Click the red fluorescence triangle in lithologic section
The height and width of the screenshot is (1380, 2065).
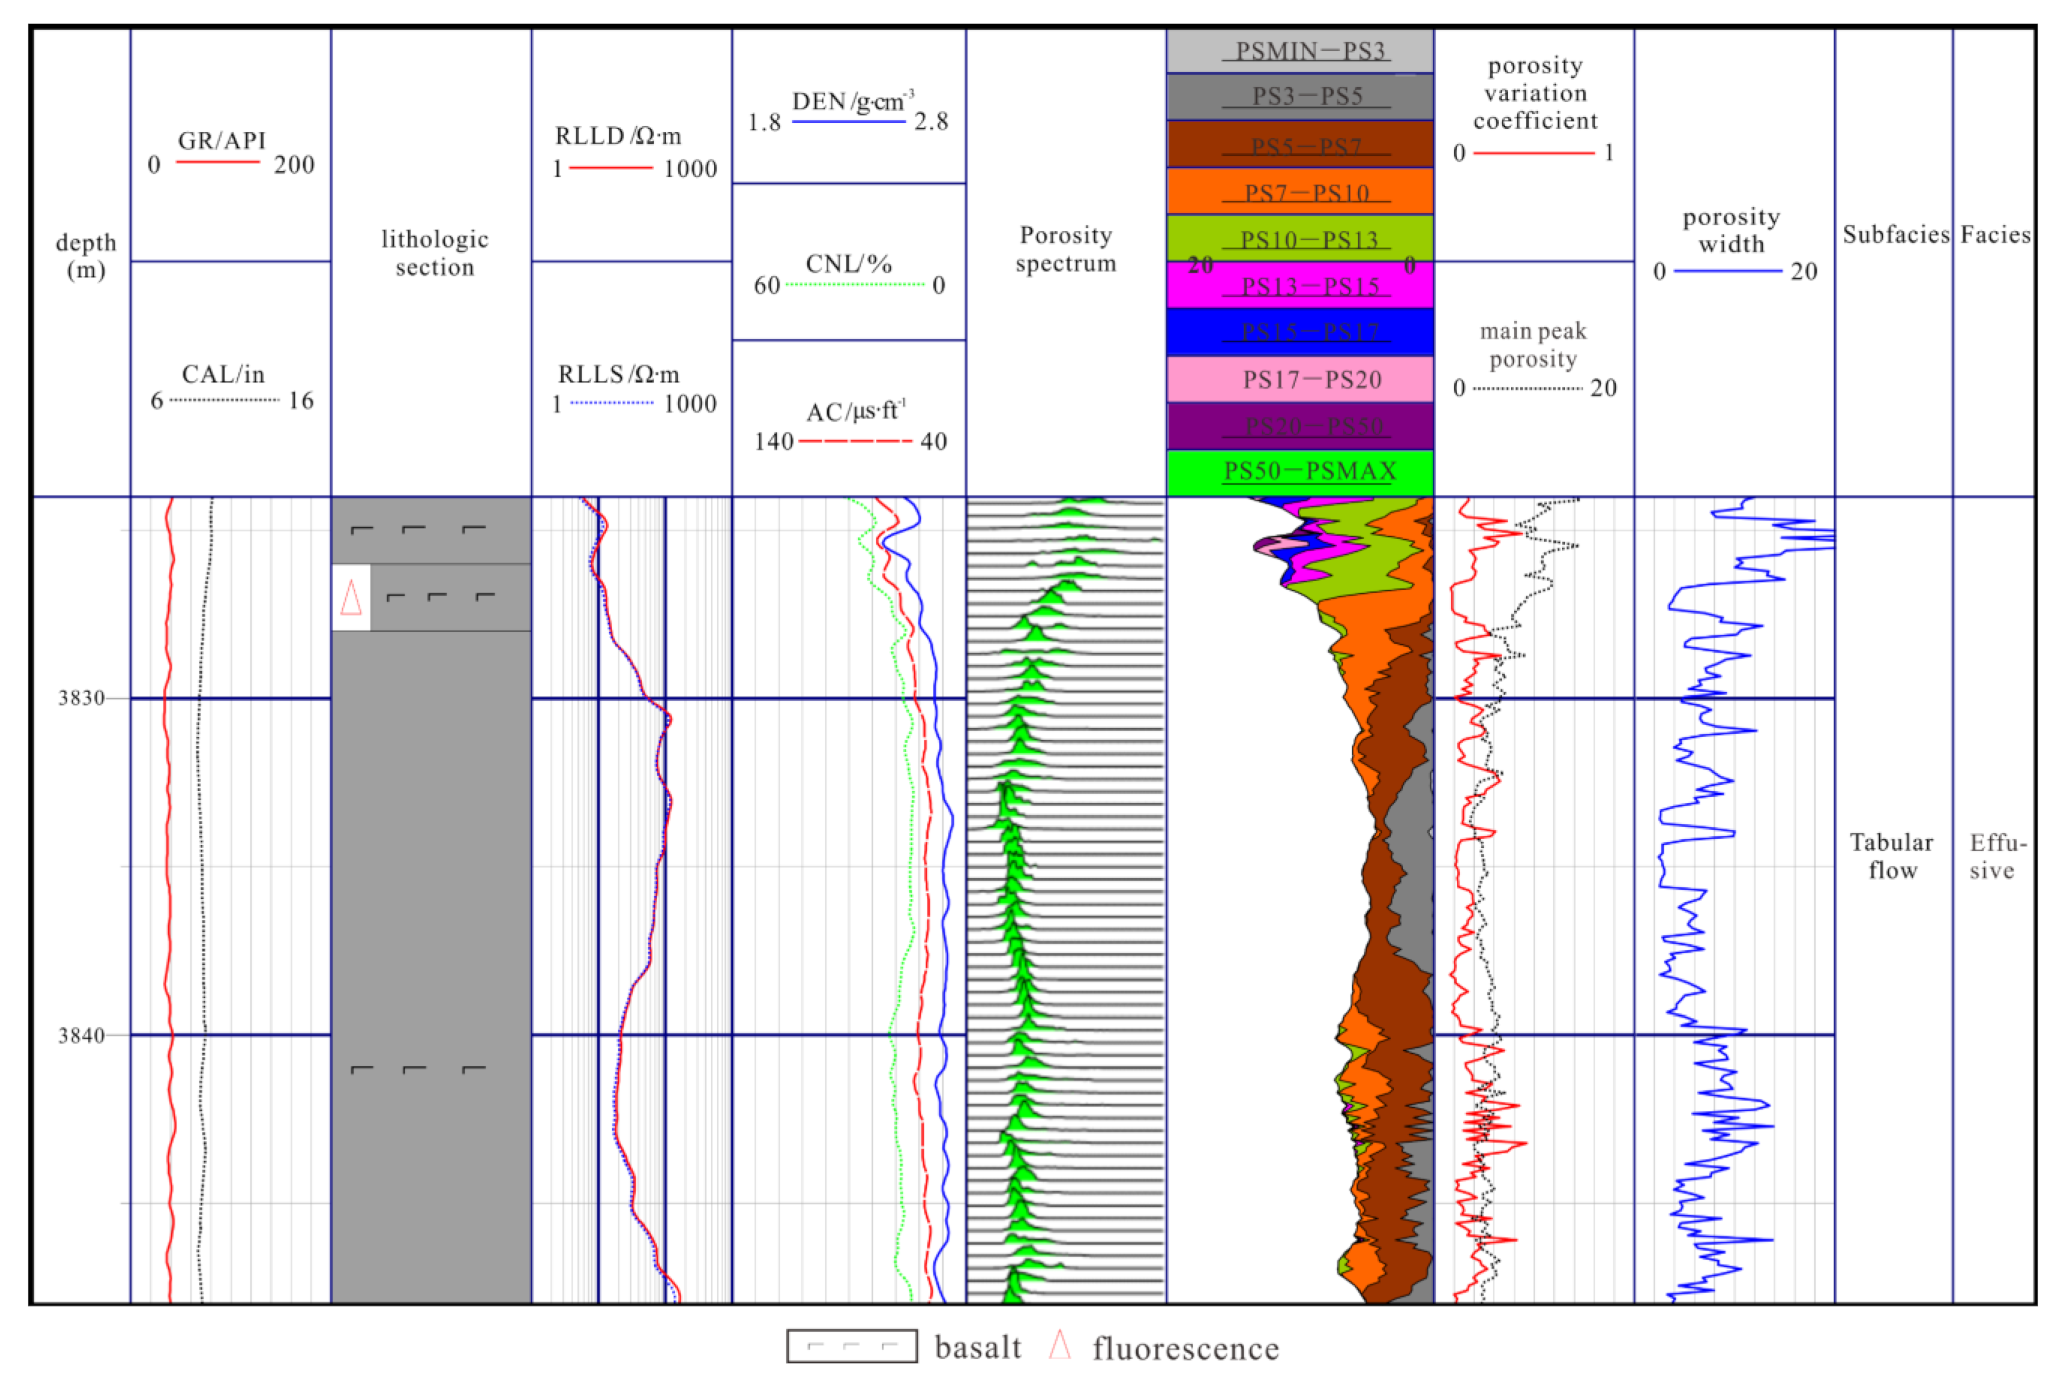pyautogui.click(x=351, y=598)
